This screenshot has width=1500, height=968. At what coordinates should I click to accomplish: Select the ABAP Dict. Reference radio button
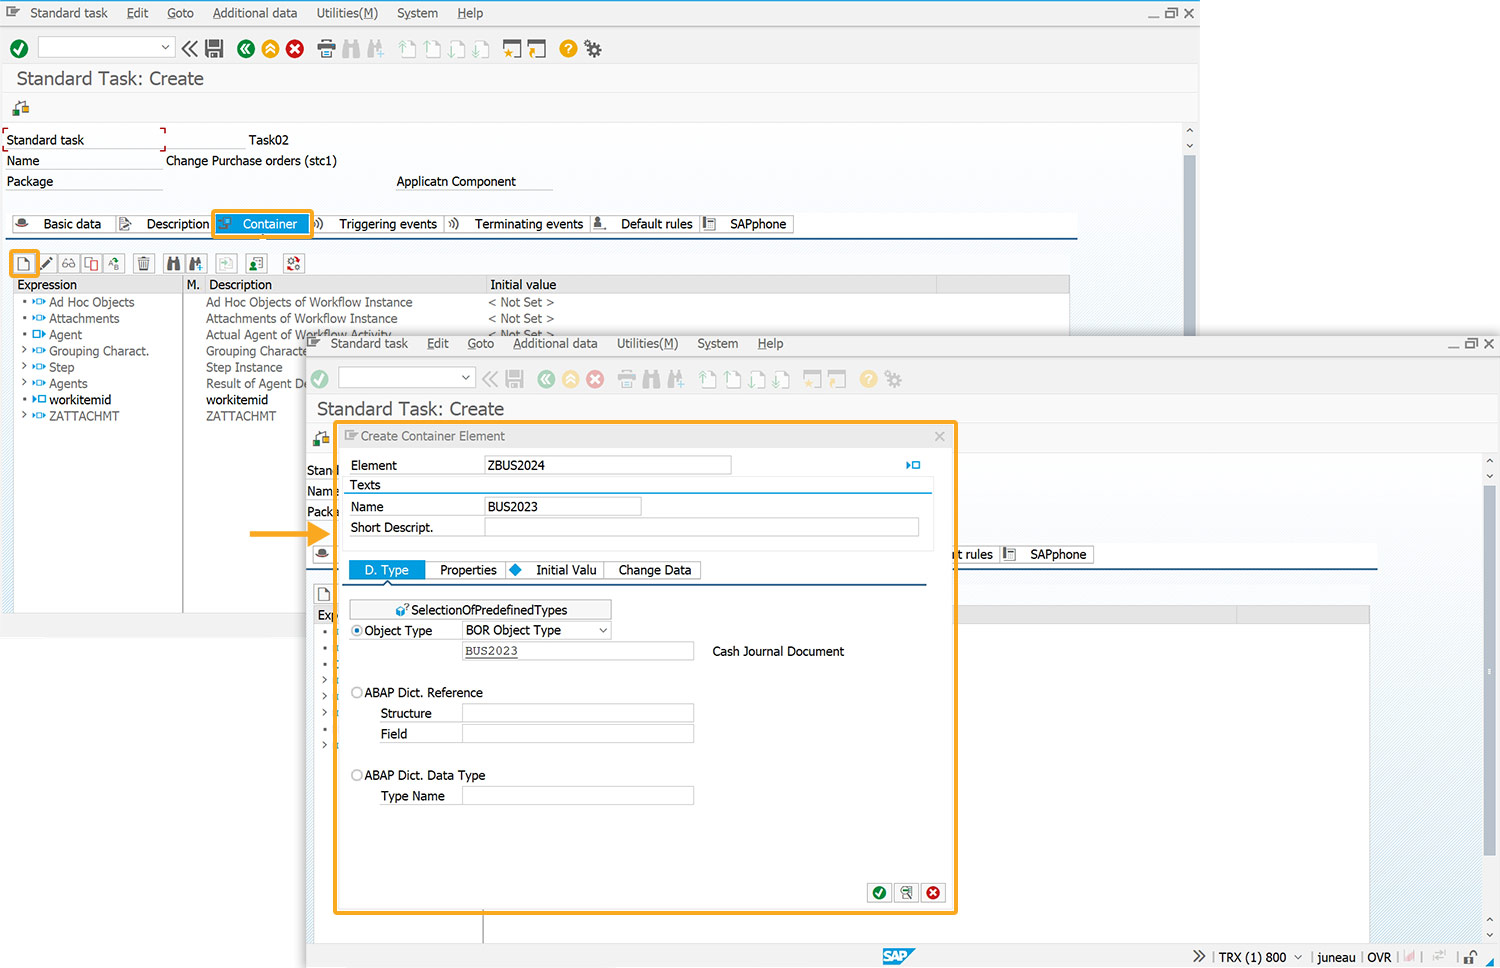coord(357,693)
